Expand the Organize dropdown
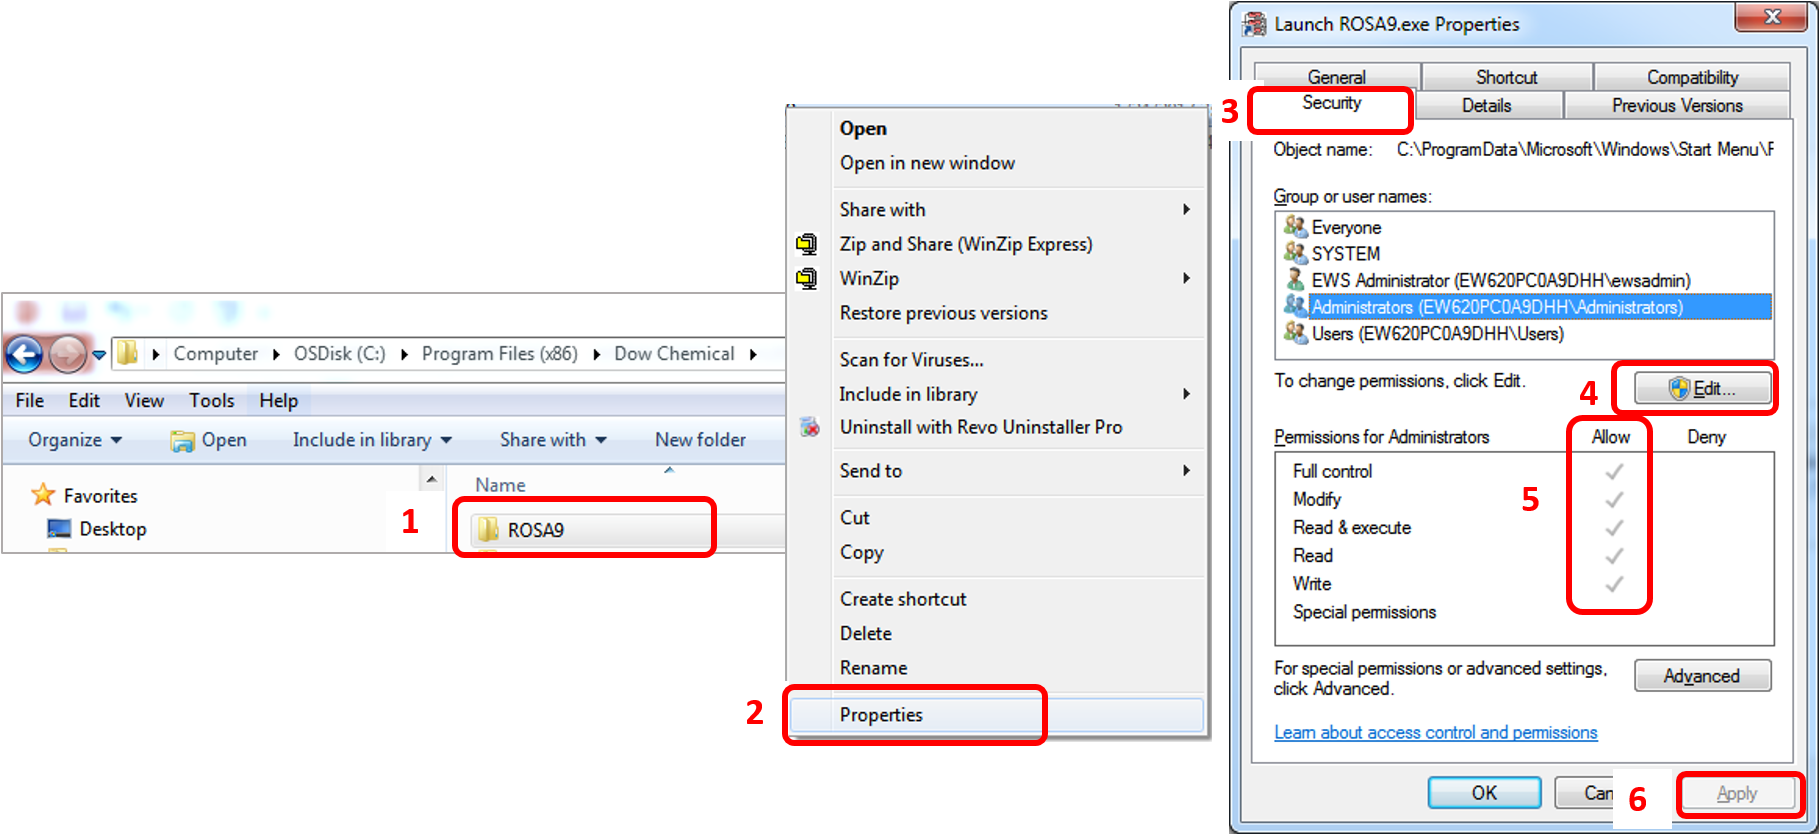 pyautogui.click(x=75, y=440)
